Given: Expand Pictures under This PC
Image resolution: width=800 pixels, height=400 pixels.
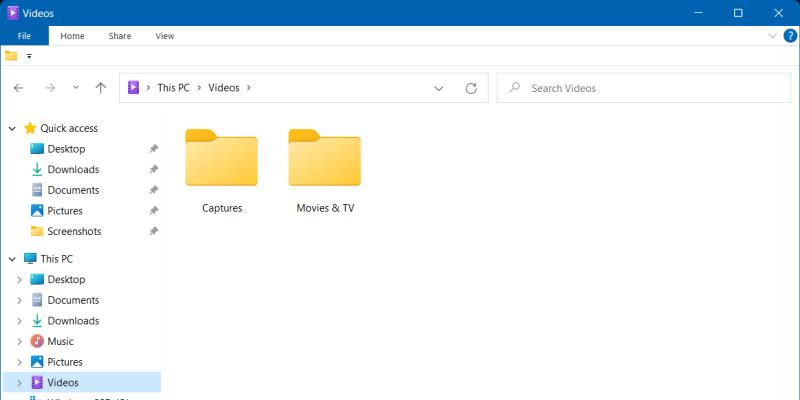Looking at the screenshot, I should 19,362.
